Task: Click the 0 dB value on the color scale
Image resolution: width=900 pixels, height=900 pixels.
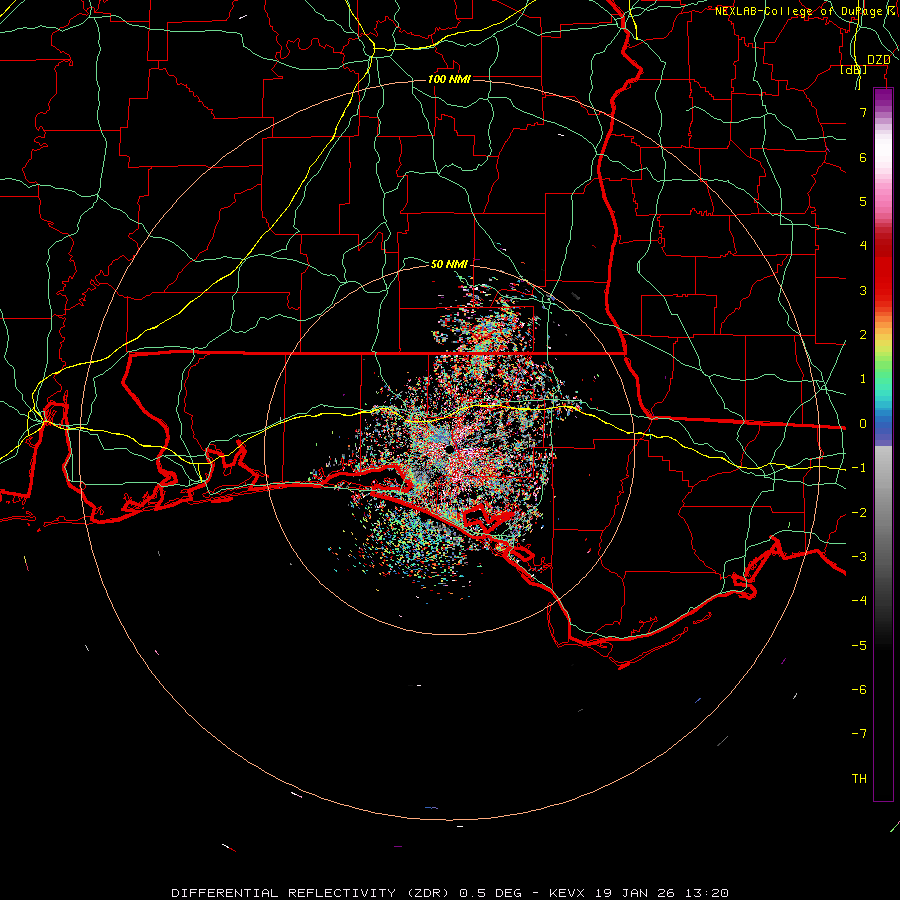Action: [863, 424]
